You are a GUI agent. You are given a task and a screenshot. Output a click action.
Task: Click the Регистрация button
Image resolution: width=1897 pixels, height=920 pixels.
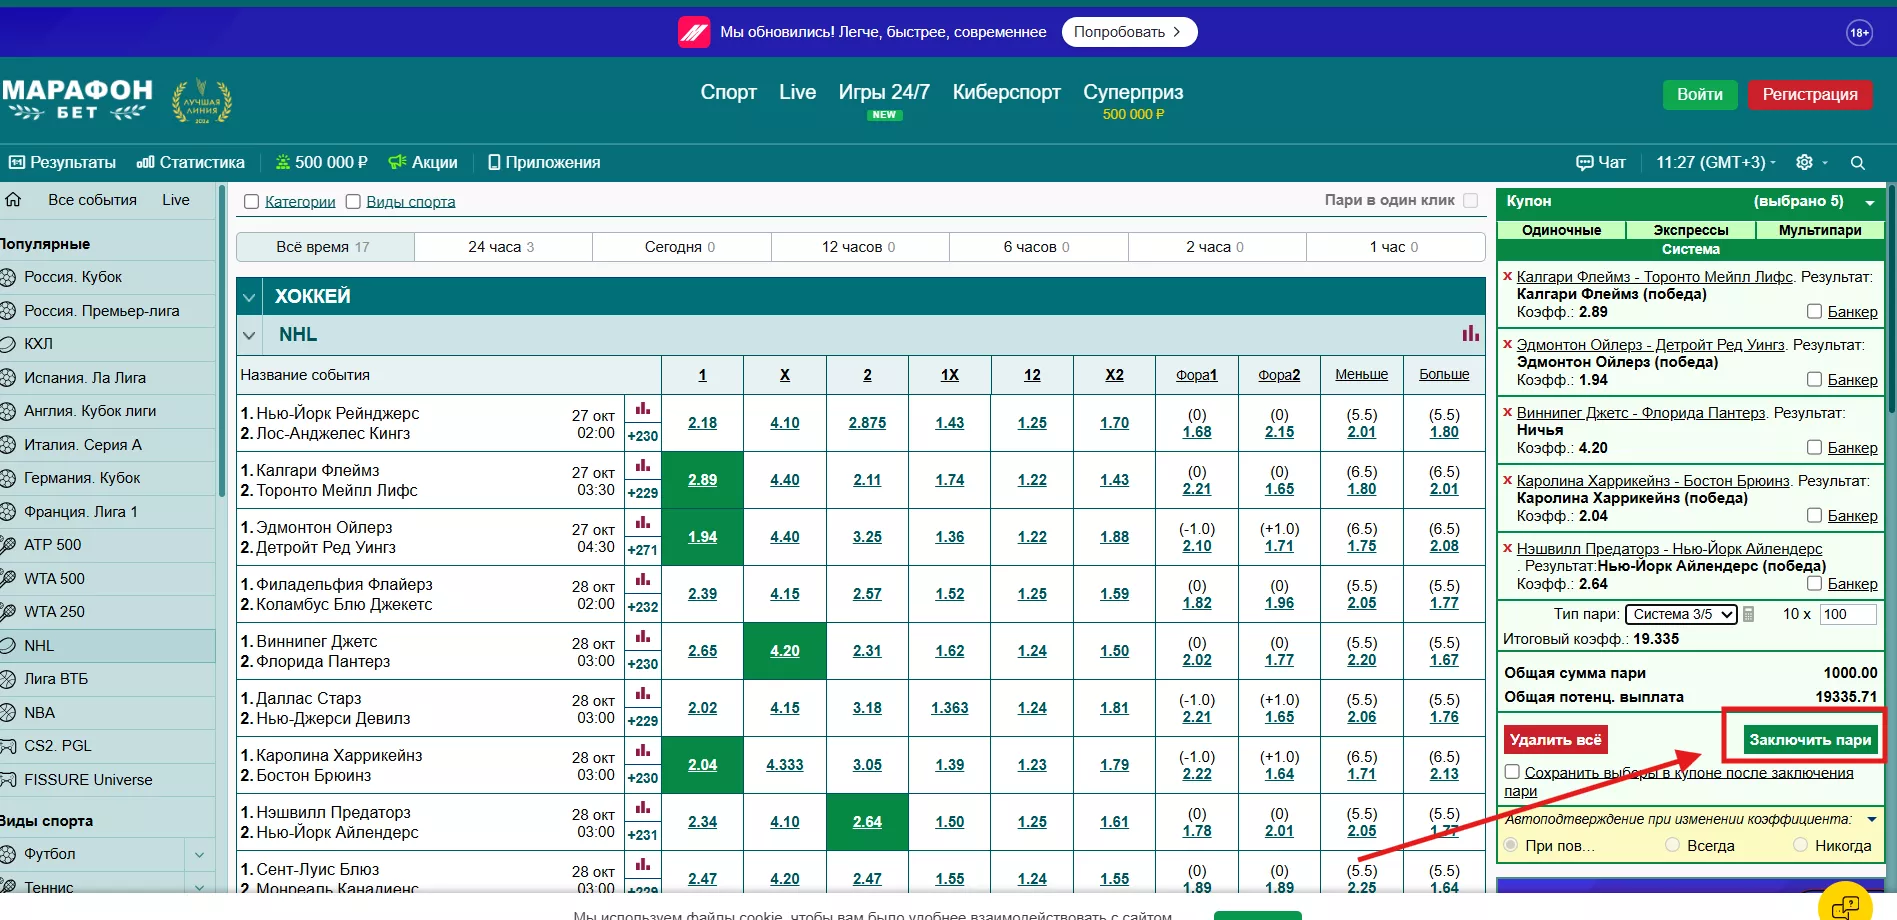(x=1810, y=94)
